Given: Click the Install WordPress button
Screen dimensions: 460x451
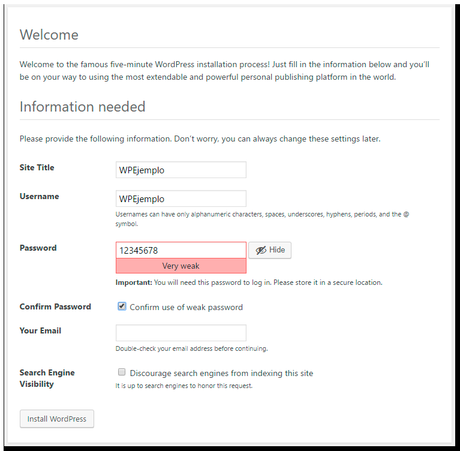Looking at the screenshot, I should [x=57, y=419].
